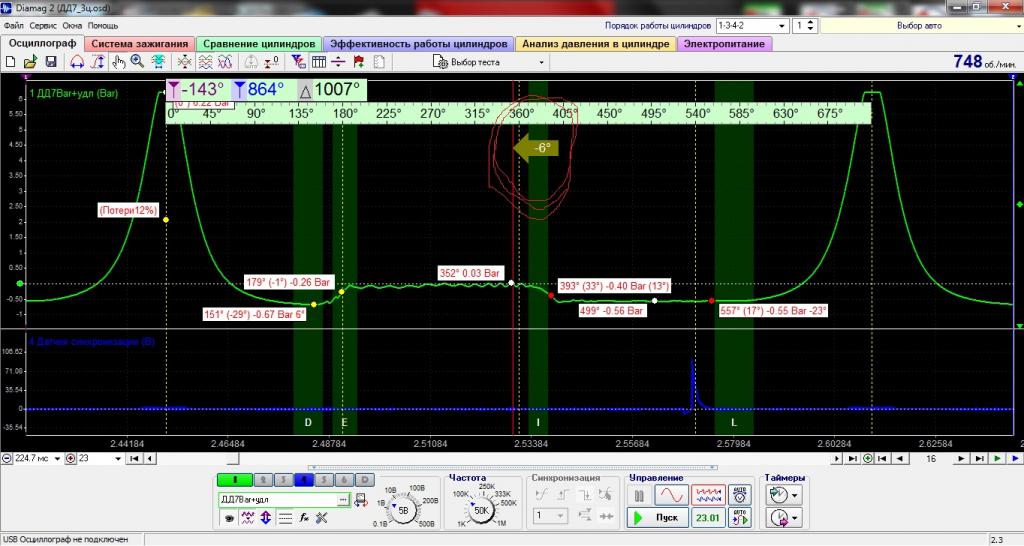Select the D digital channel button
1024x546 pixels.
tap(364, 479)
